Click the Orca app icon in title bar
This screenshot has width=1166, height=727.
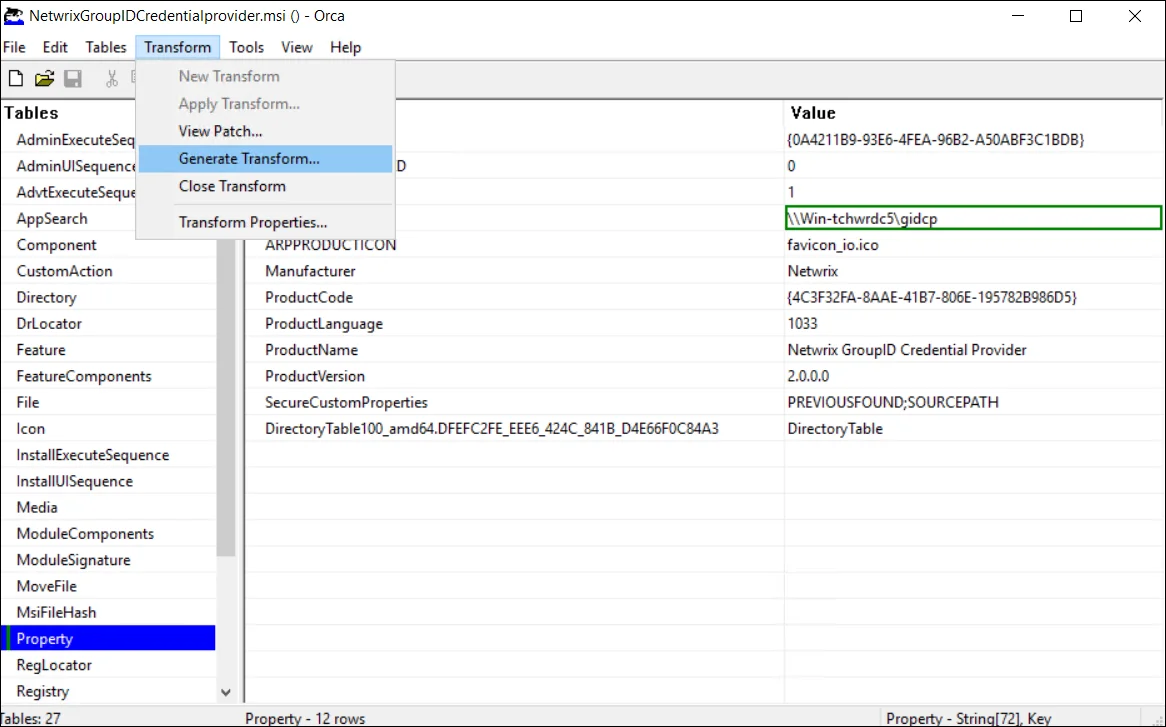pos(13,16)
